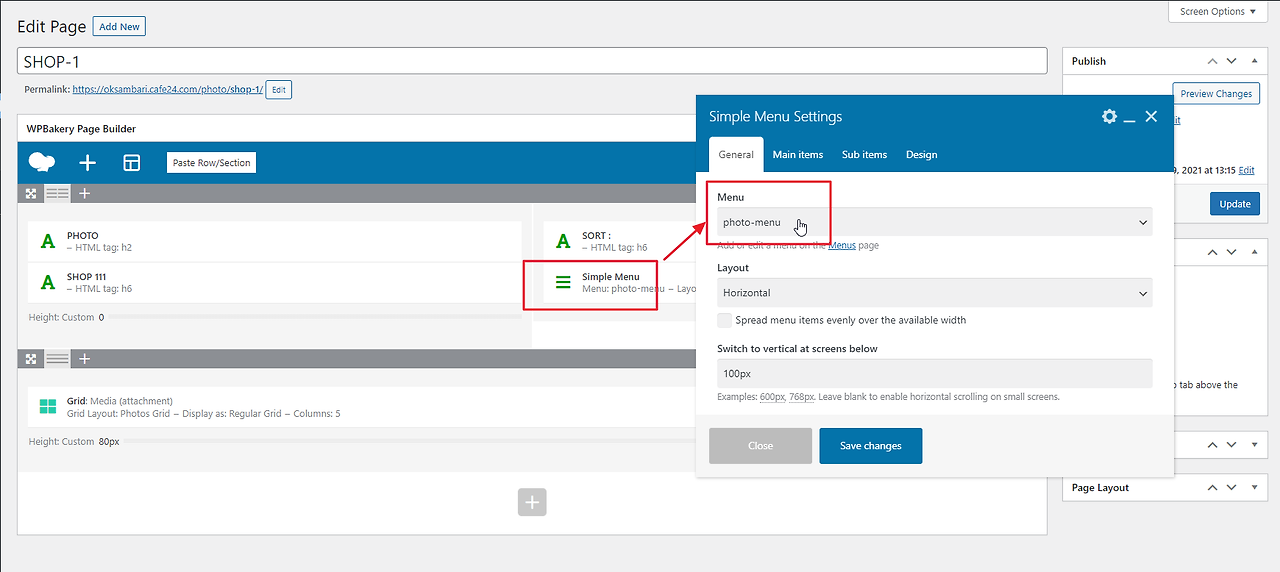
Task: Open the Menu dropdown showing photo-menu
Action: point(934,222)
